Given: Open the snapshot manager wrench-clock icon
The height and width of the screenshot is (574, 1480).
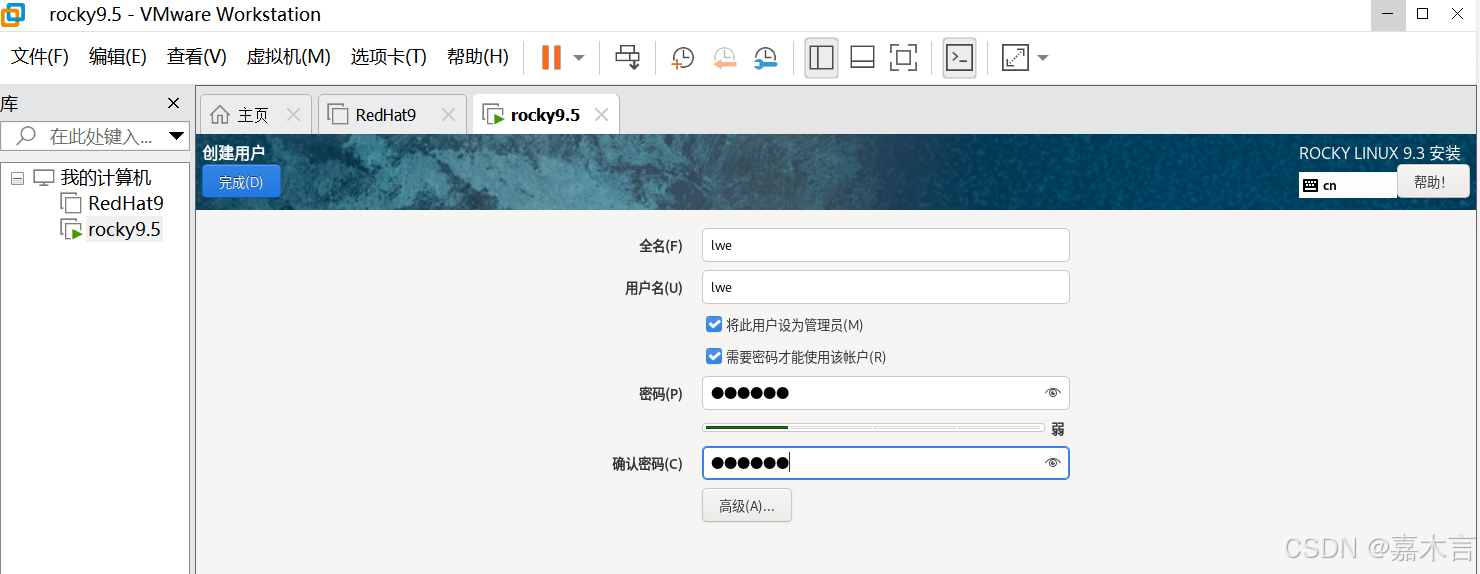Looking at the screenshot, I should coord(765,58).
